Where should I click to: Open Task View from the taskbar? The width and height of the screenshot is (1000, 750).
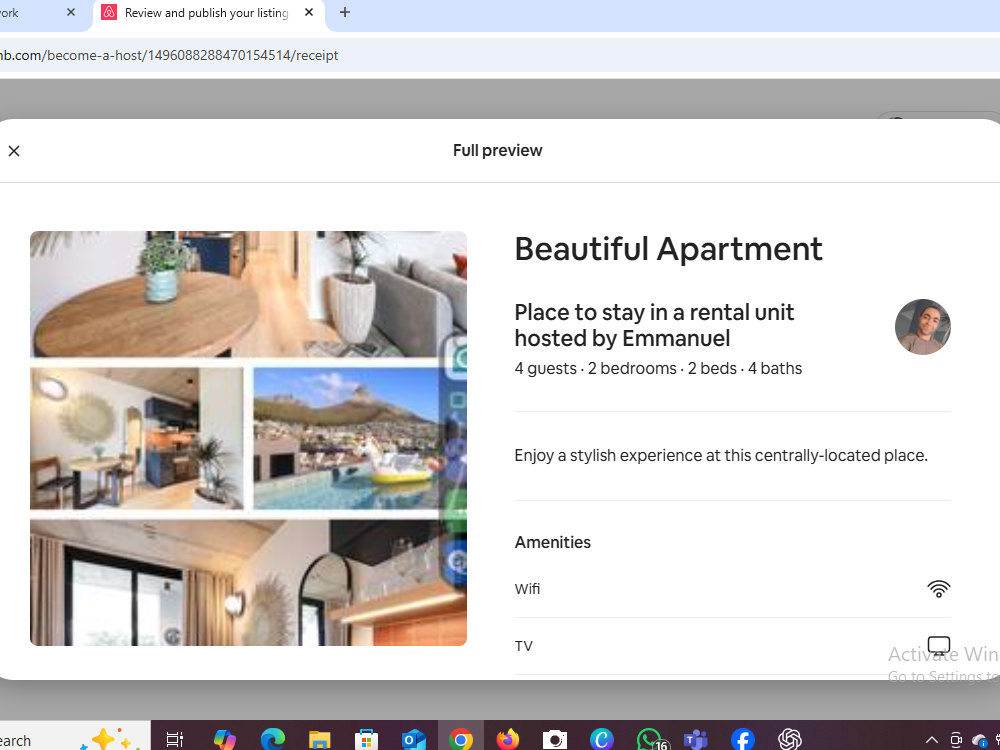(x=175, y=739)
